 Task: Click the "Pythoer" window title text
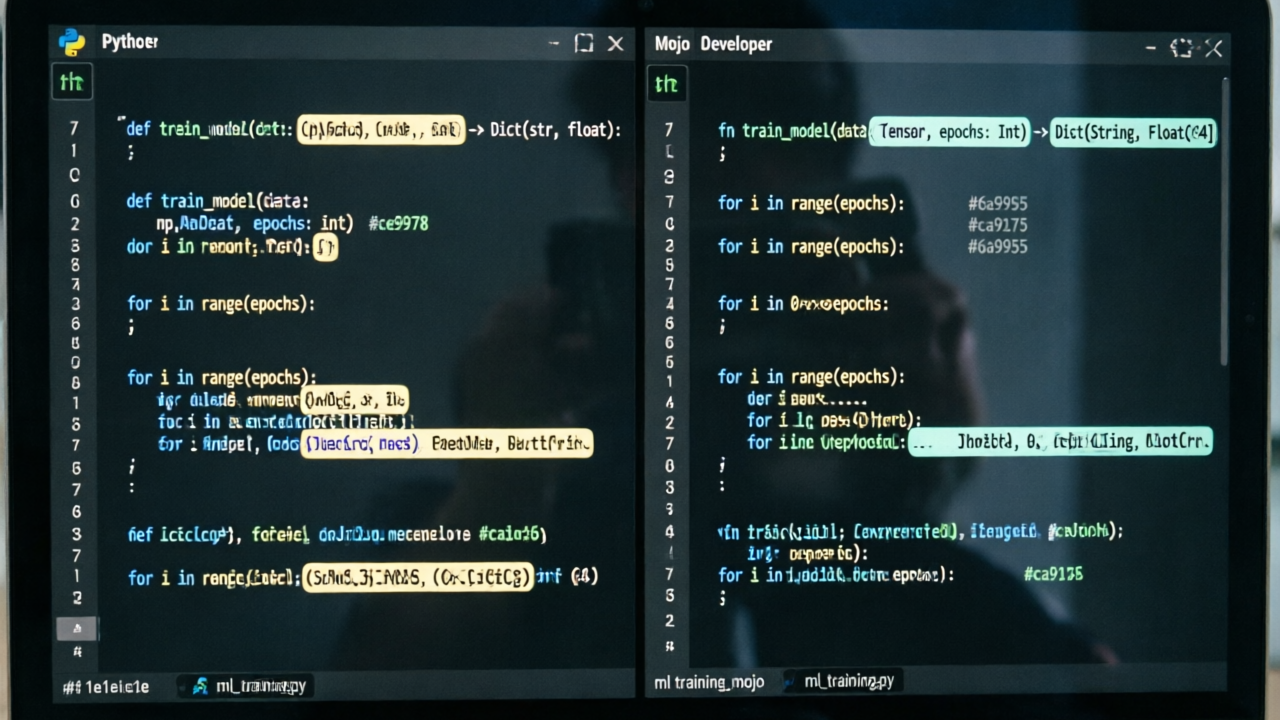pyautogui.click(x=130, y=42)
